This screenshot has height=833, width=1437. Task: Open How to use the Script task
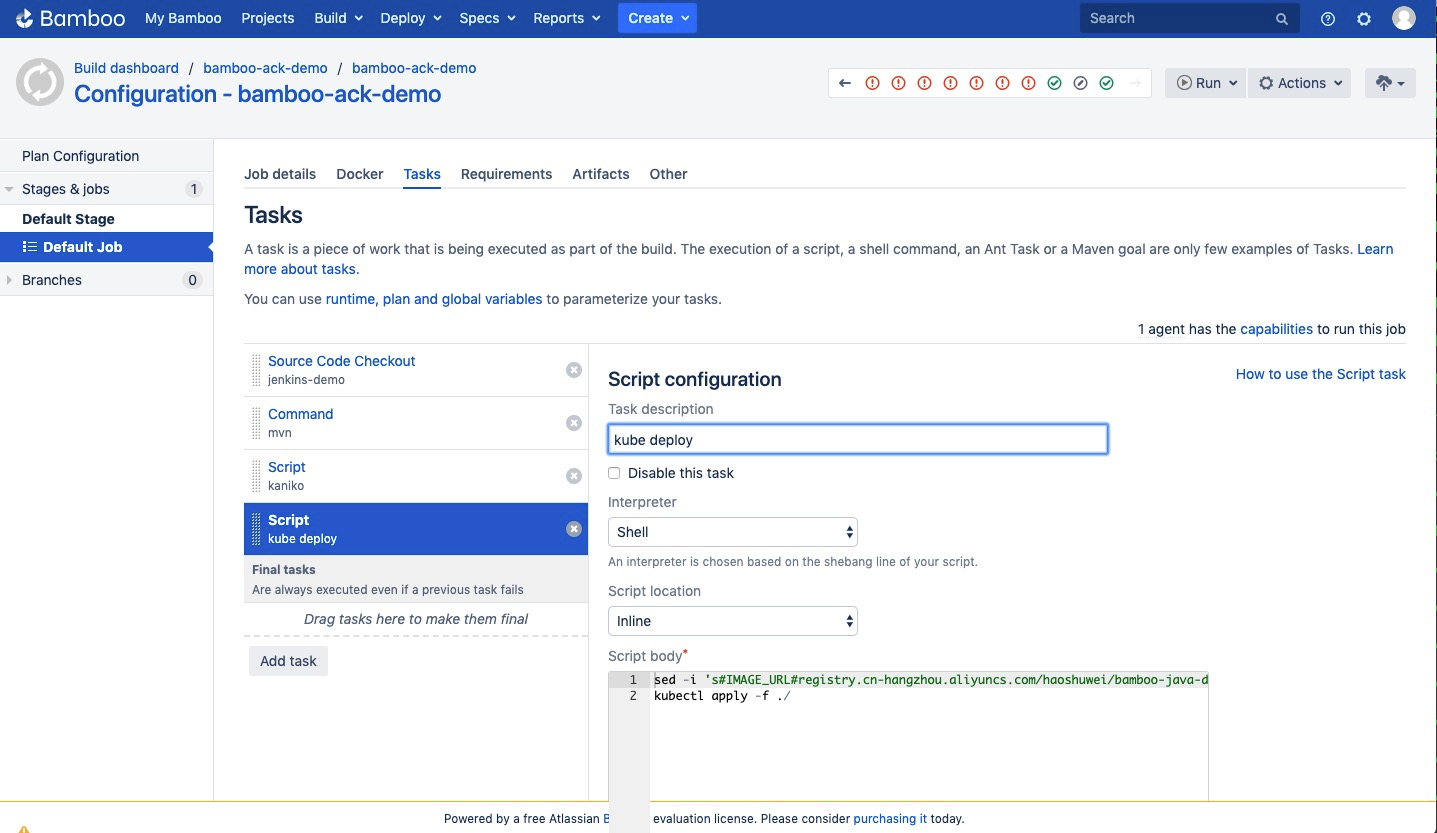(x=1321, y=374)
